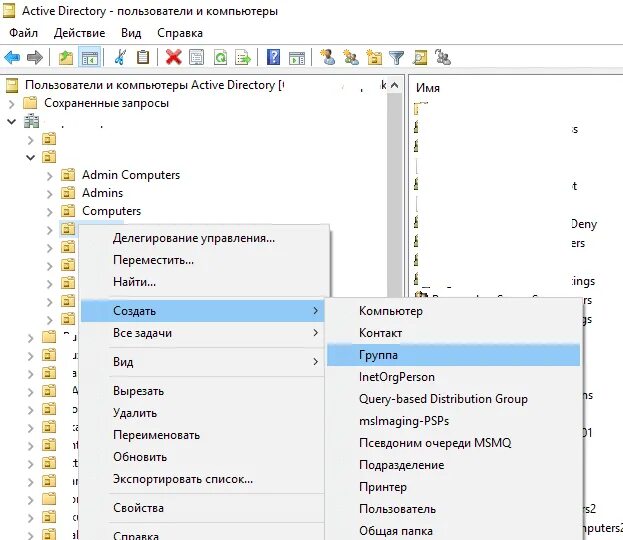Click the domain servers icon in tree

[x=31, y=121]
